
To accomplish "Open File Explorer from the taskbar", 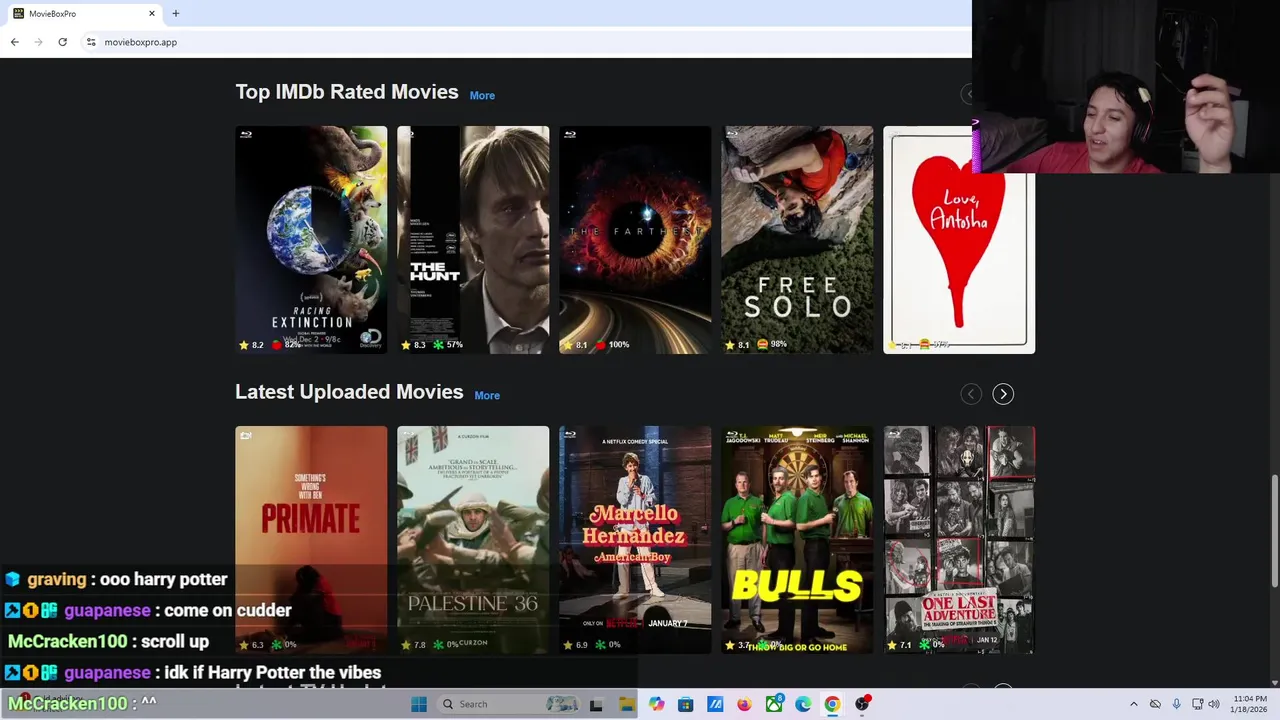I will (x=626, y=704).
